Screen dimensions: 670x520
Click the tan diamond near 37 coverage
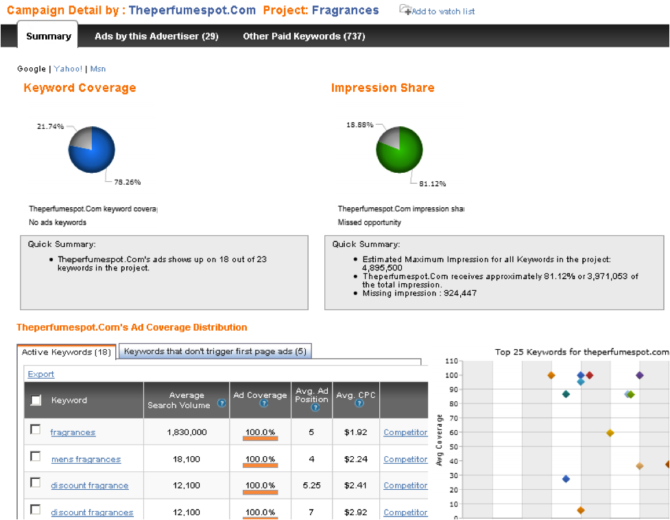pyautogui.click(x=639, y=466)
